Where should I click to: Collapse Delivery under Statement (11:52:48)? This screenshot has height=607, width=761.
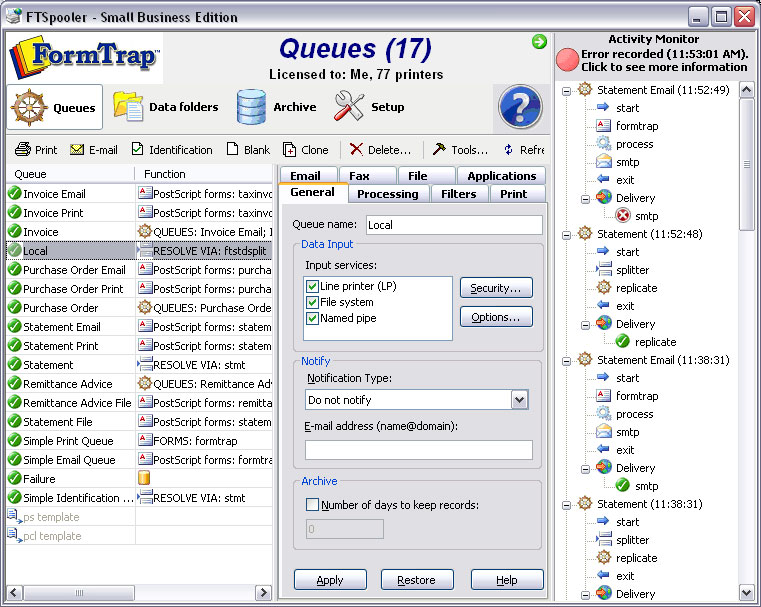585,325
